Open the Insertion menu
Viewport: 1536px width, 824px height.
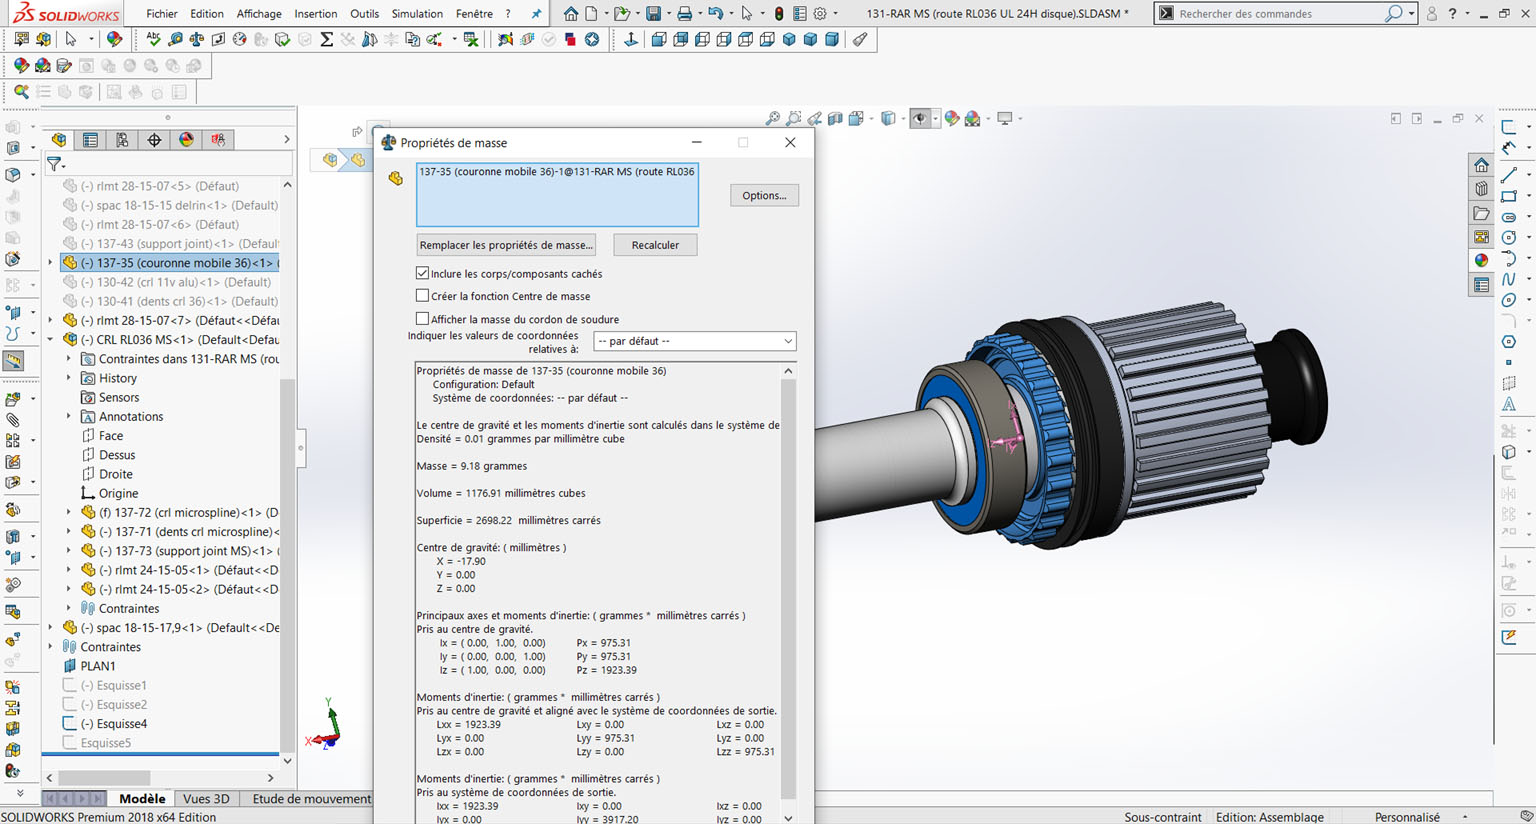[316, 14]
